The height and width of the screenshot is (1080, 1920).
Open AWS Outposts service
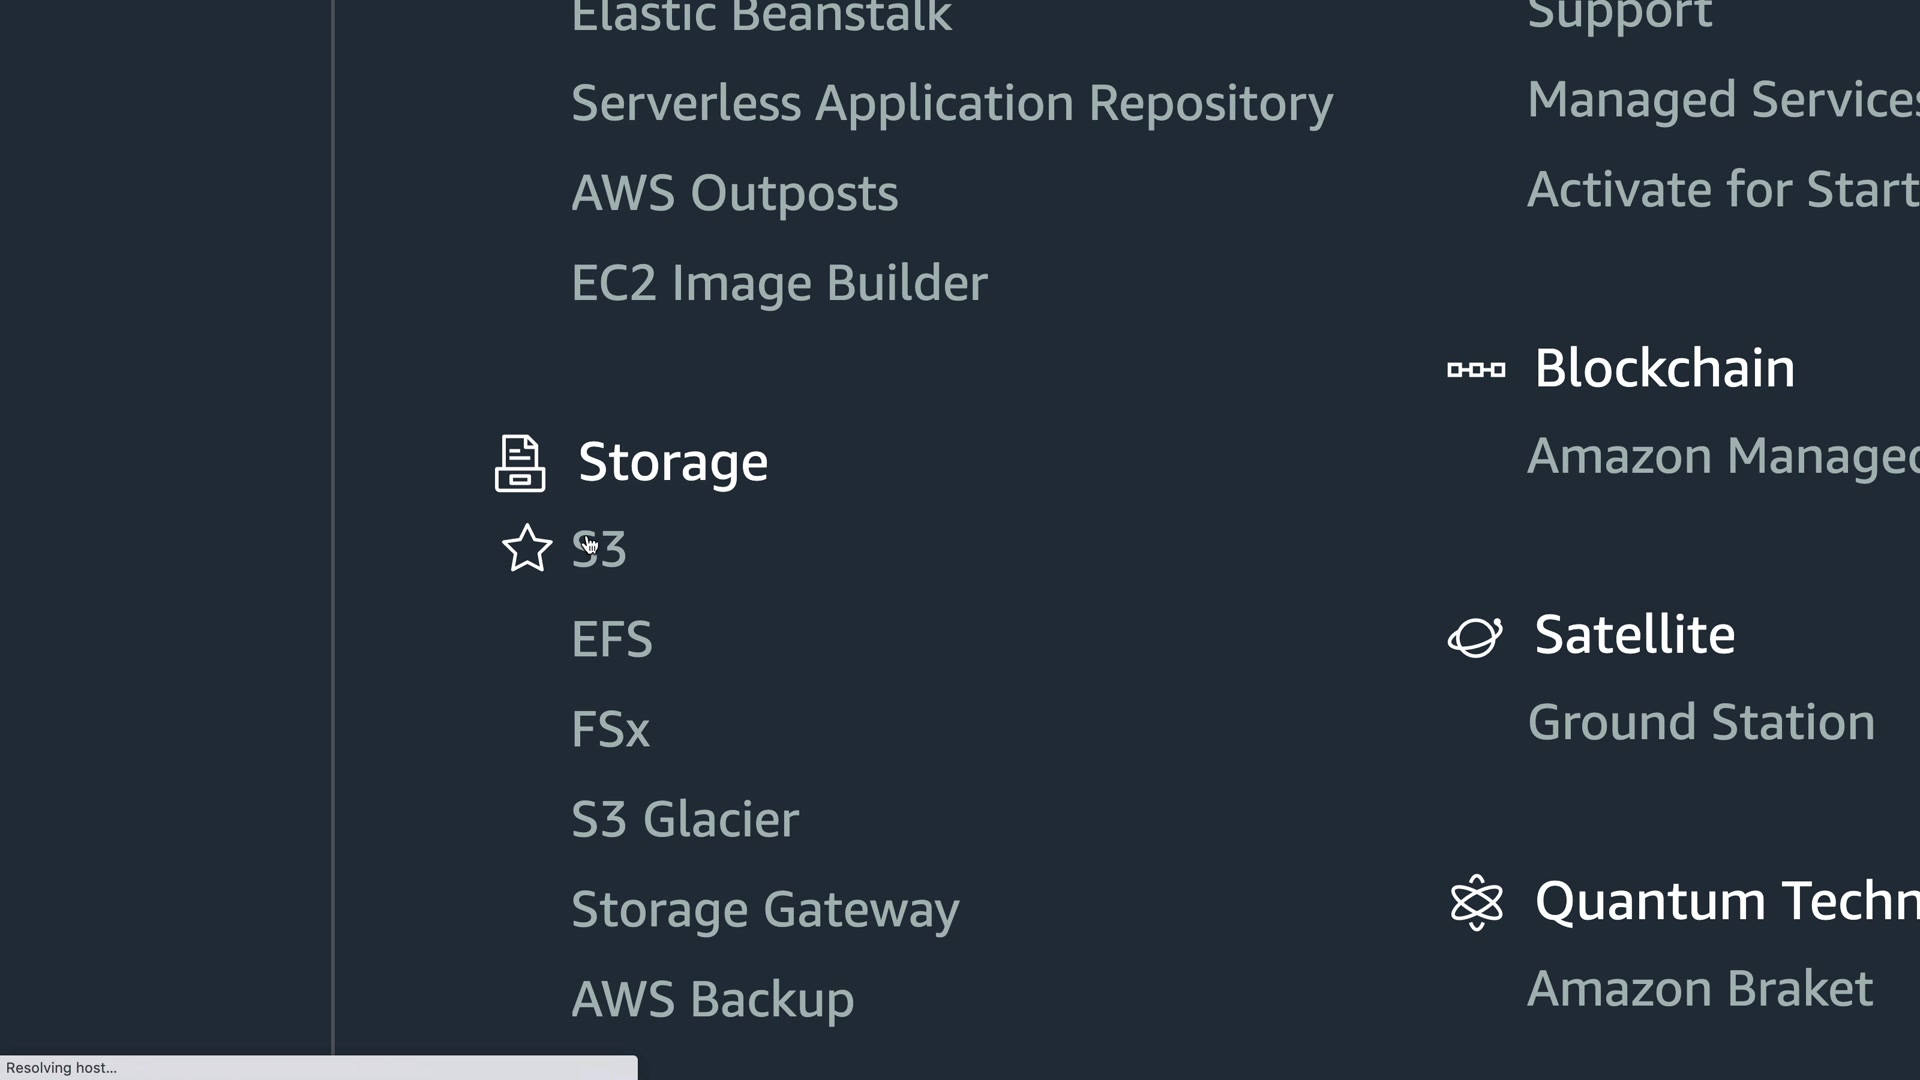tap(734, 194)
